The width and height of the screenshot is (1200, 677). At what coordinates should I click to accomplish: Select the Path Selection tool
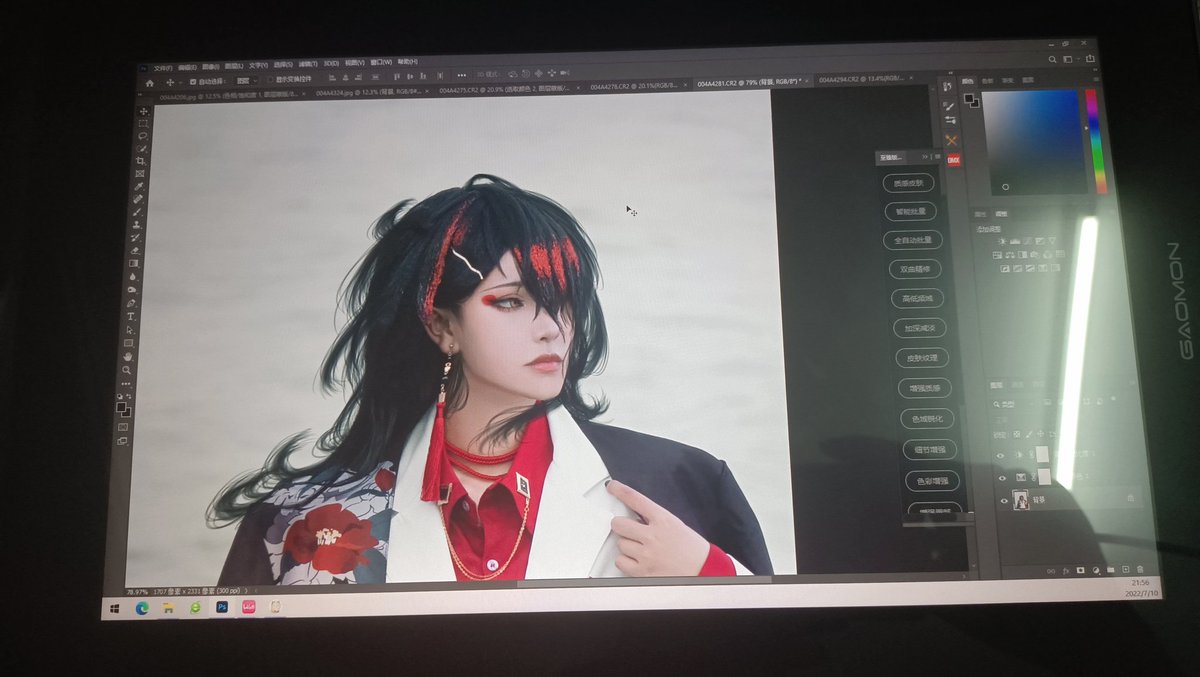tap(131, 329)
